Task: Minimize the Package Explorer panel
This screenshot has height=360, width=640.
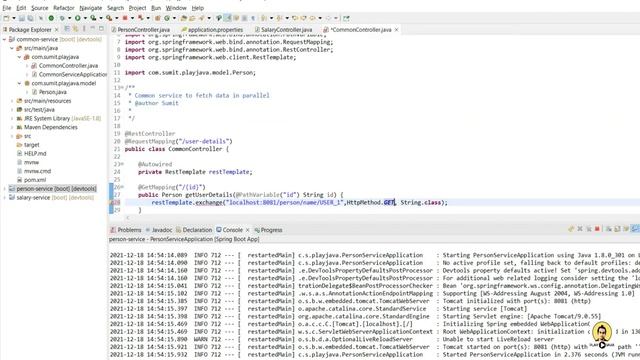Action: coord(93,29)
